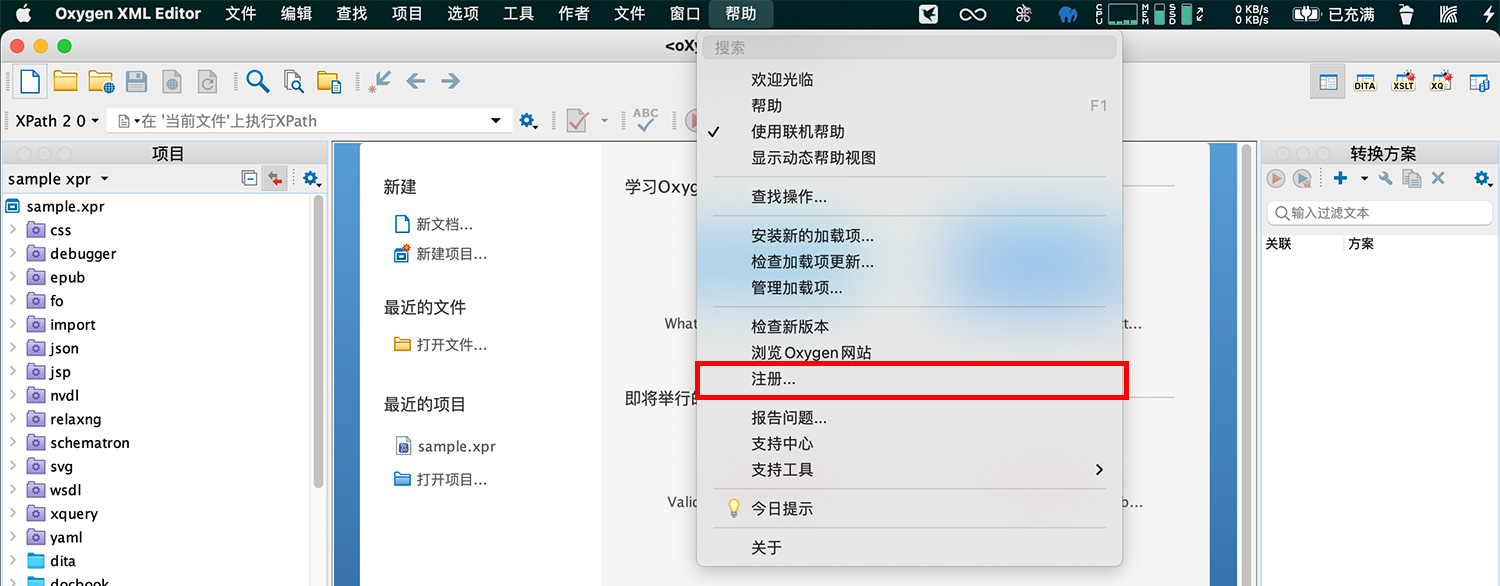Select the dita folder in tree

click(x=62, y=560)
